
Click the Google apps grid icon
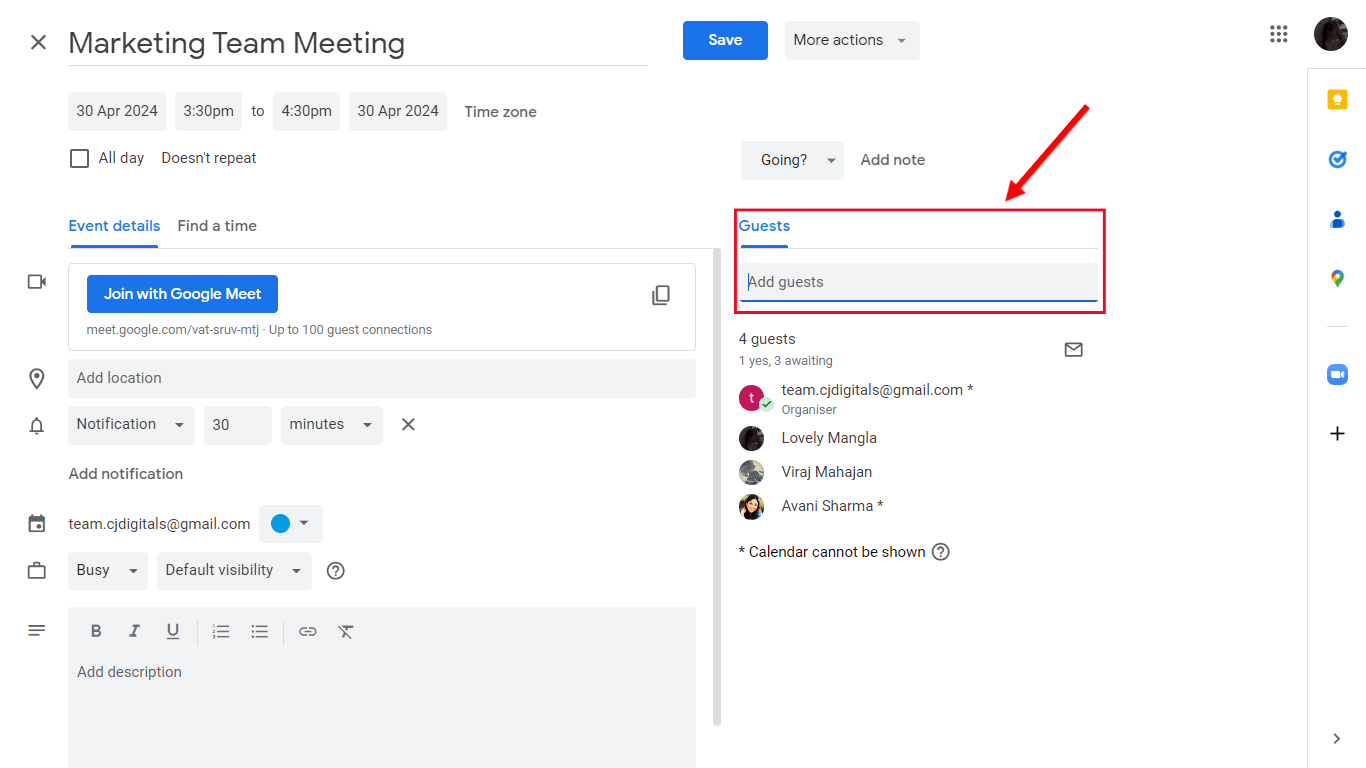click(x=1278, y=35)
